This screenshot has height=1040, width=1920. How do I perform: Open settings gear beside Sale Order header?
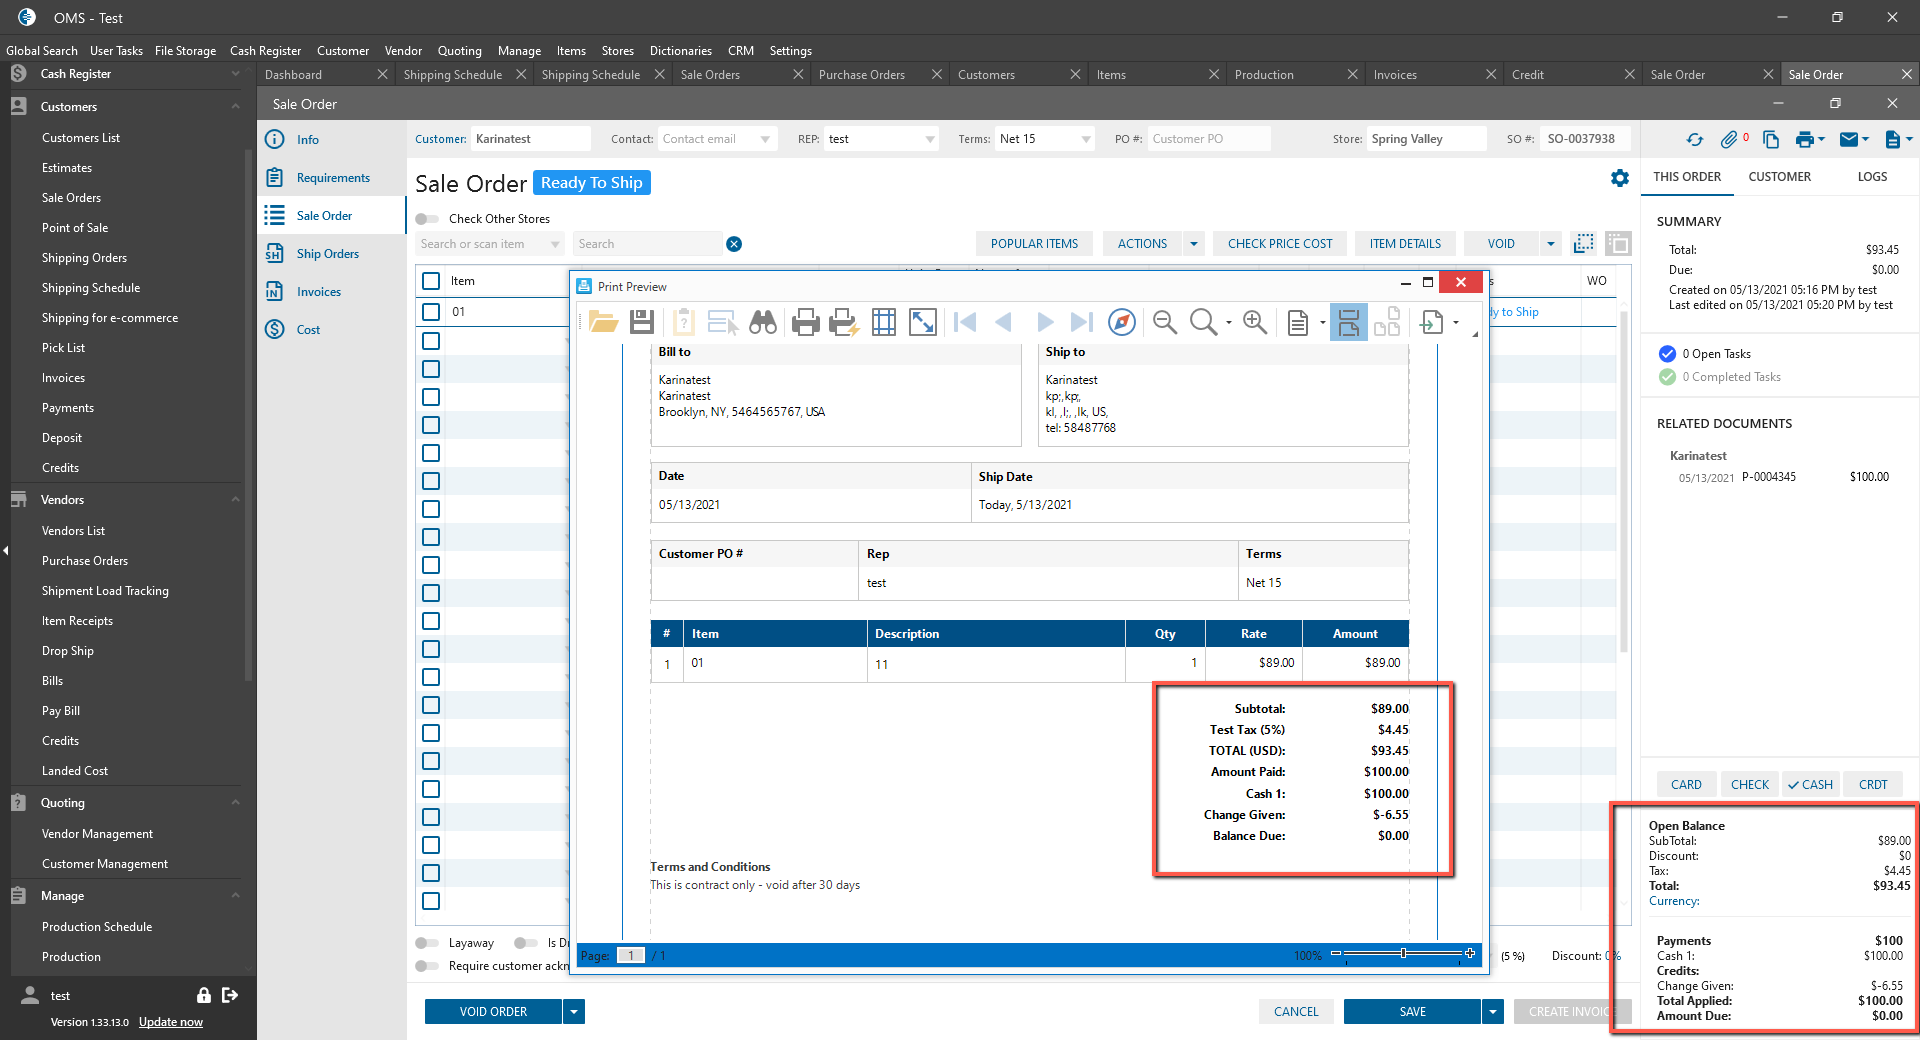(x=1620, y=178)
